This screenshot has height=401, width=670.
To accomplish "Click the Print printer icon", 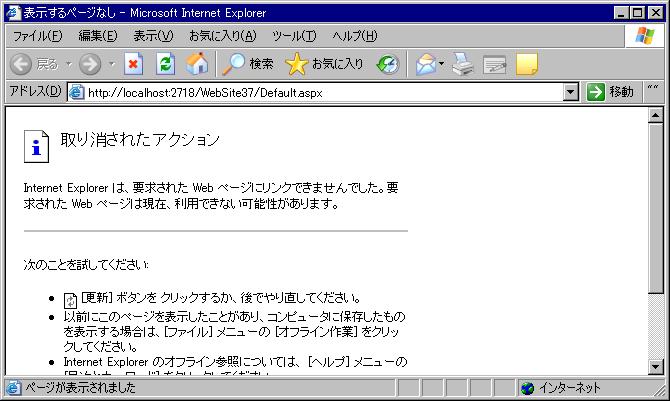I will (x=463, y=64).
